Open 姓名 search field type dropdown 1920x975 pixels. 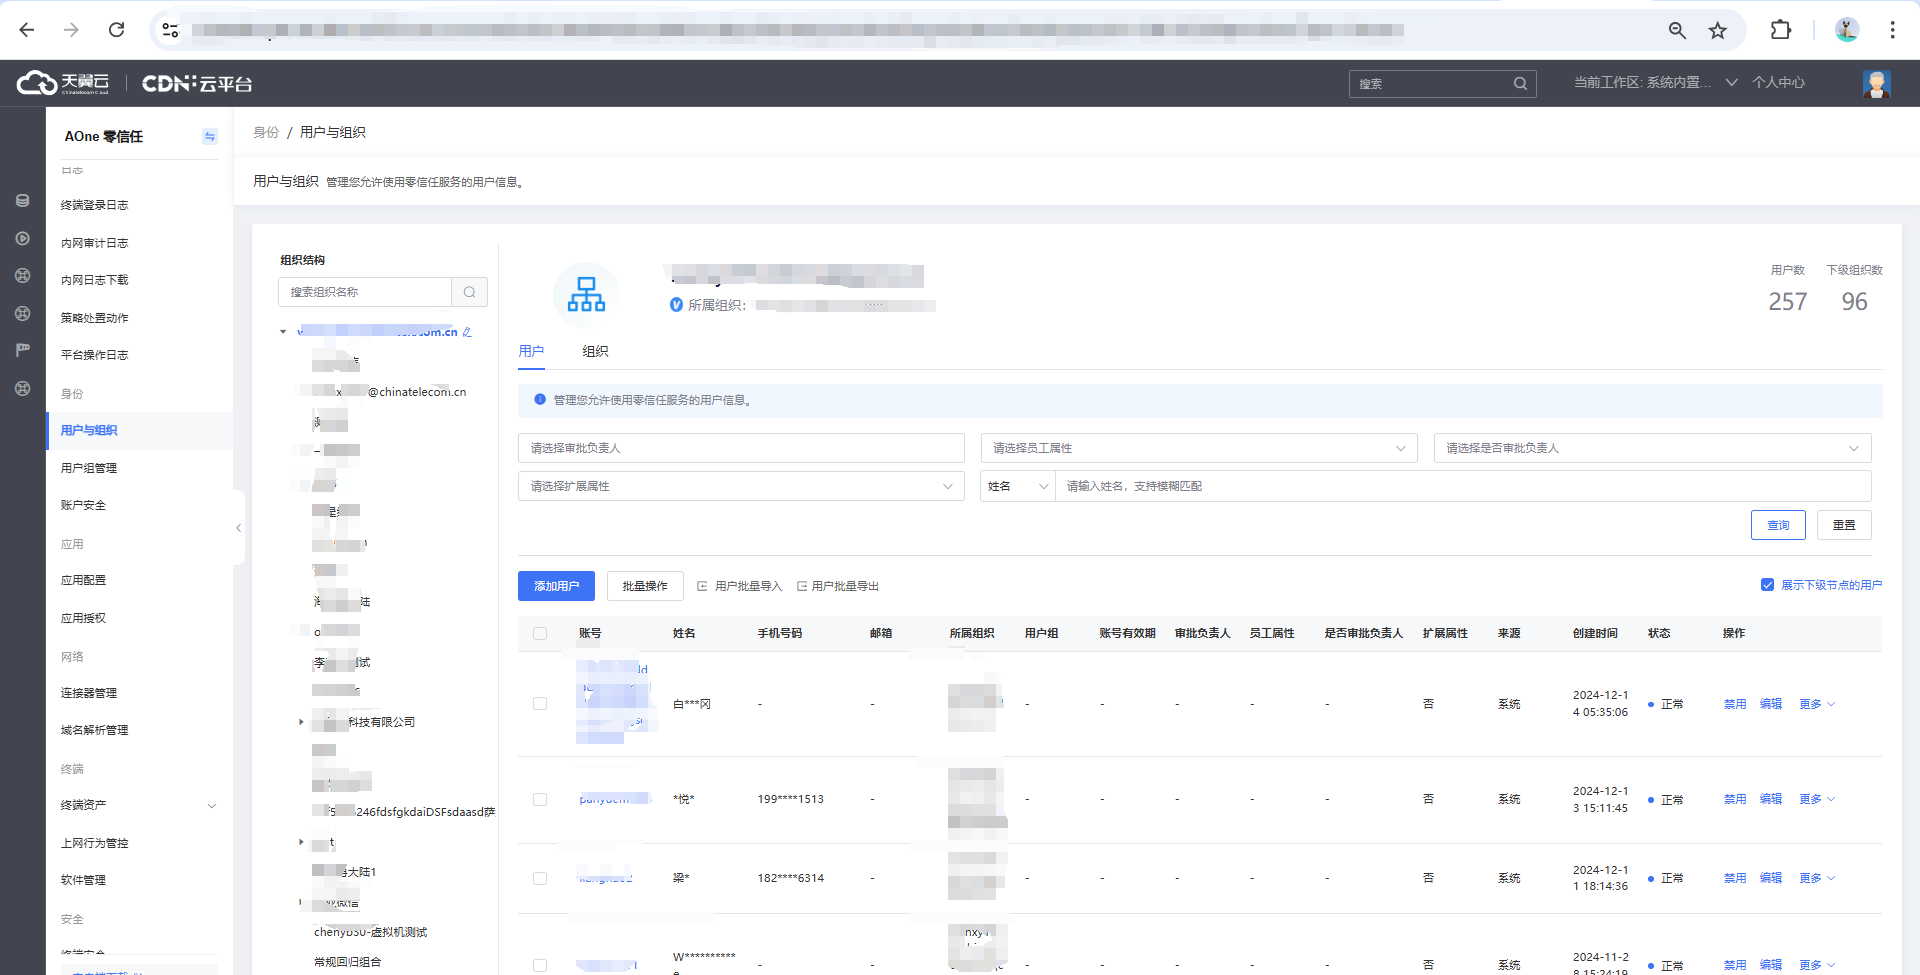(x=1018, y=486)
